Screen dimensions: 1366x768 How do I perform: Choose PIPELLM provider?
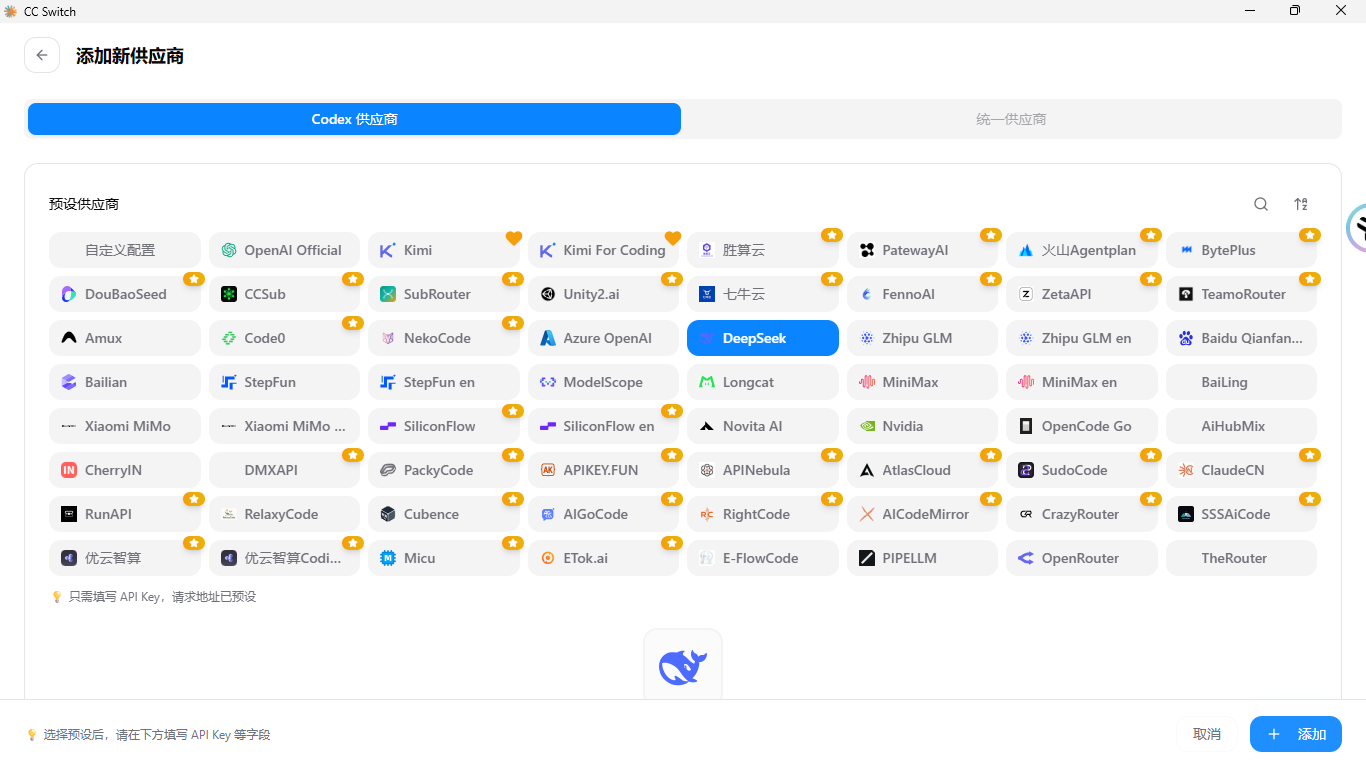922,558
